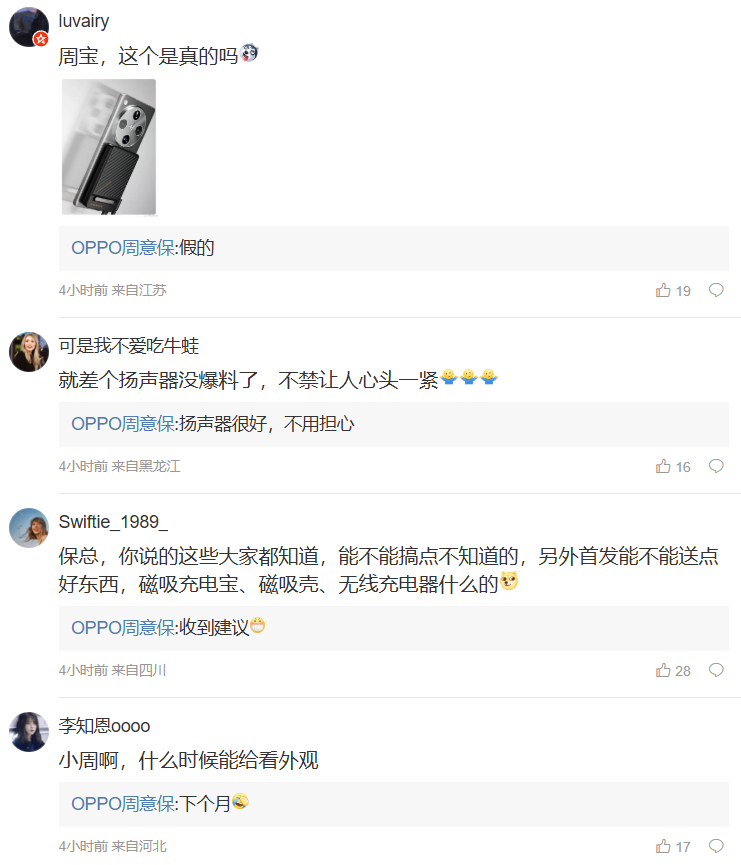
Task: Click OPPO周意保 in the reply '假的'
Action: pyautogui.click(x=122, y=248)
